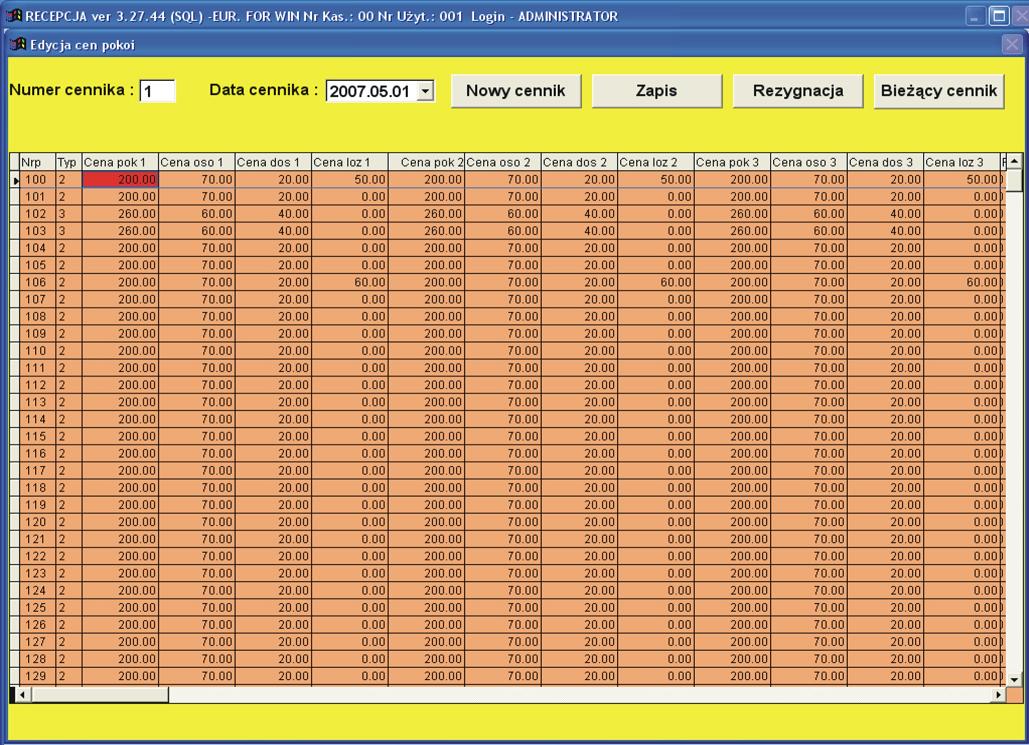The image size is (1029, 745).
Task: Click Cena pok 1 cell for room 112
Action: [120, 385]
